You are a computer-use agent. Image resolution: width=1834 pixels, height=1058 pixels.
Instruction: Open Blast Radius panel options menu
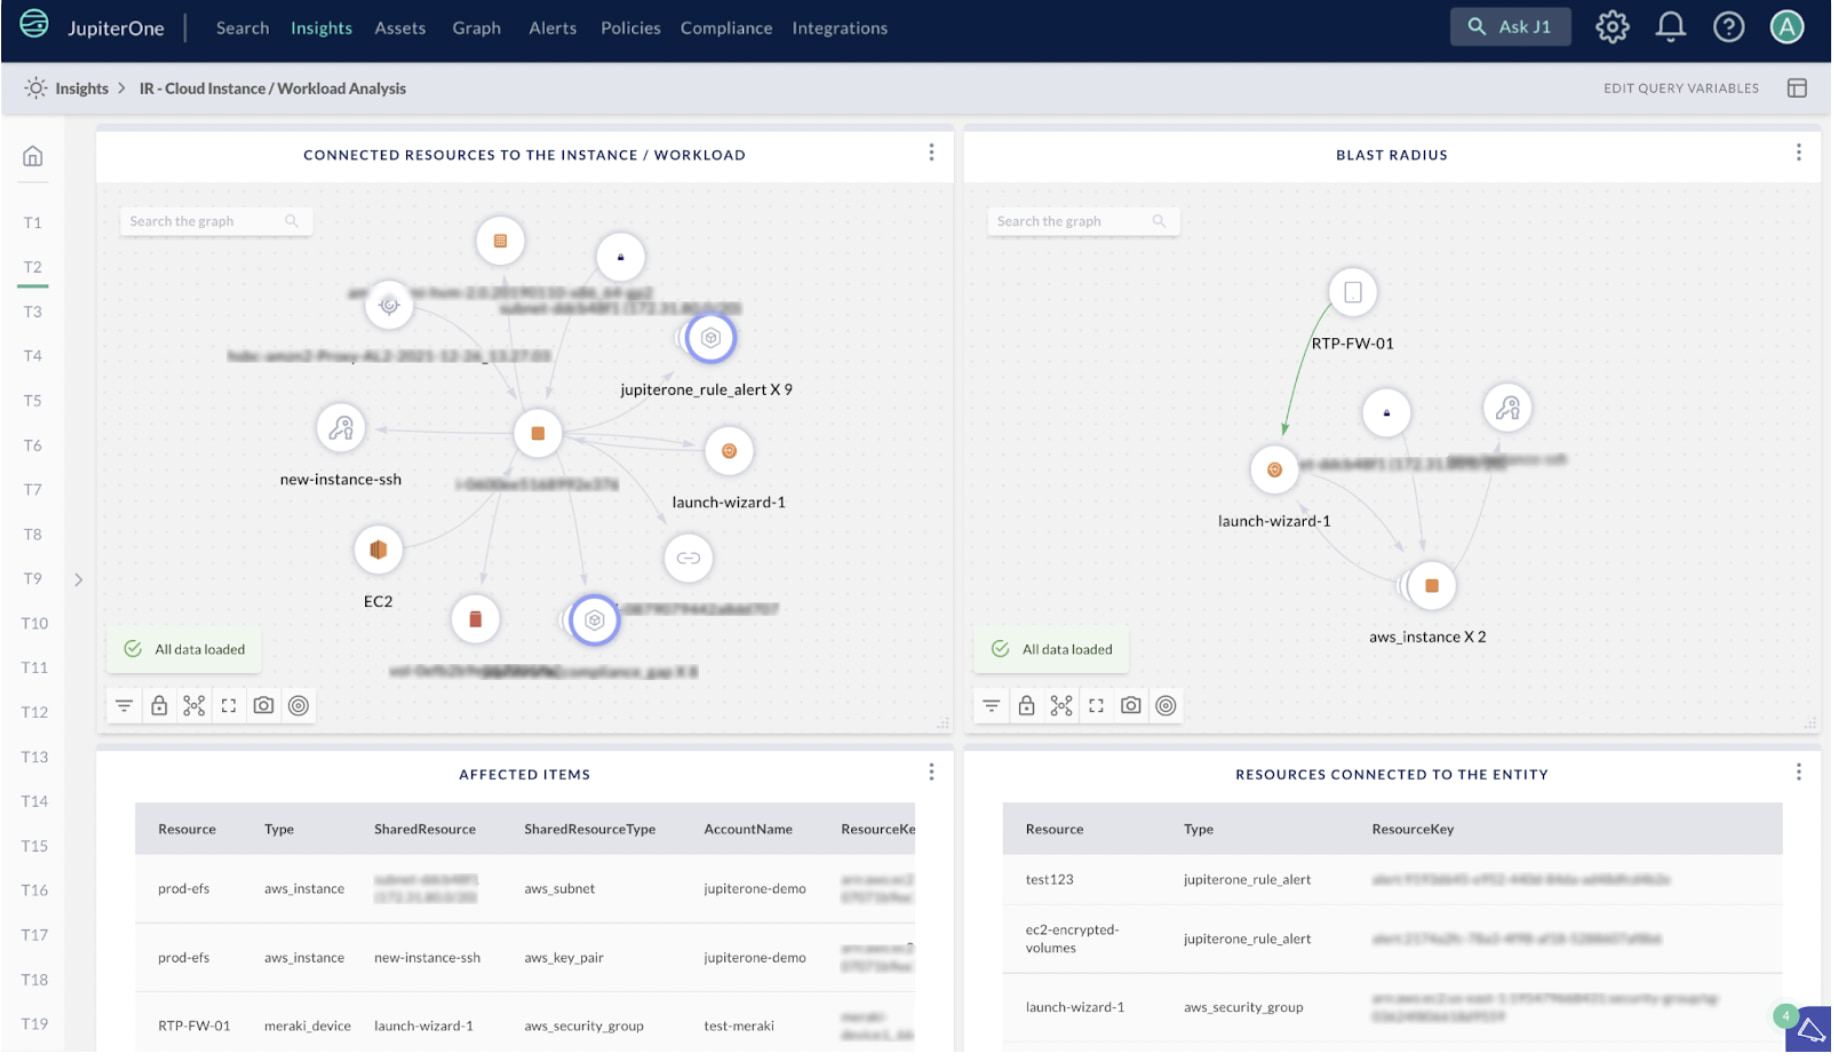click(x=1800, y=152)
